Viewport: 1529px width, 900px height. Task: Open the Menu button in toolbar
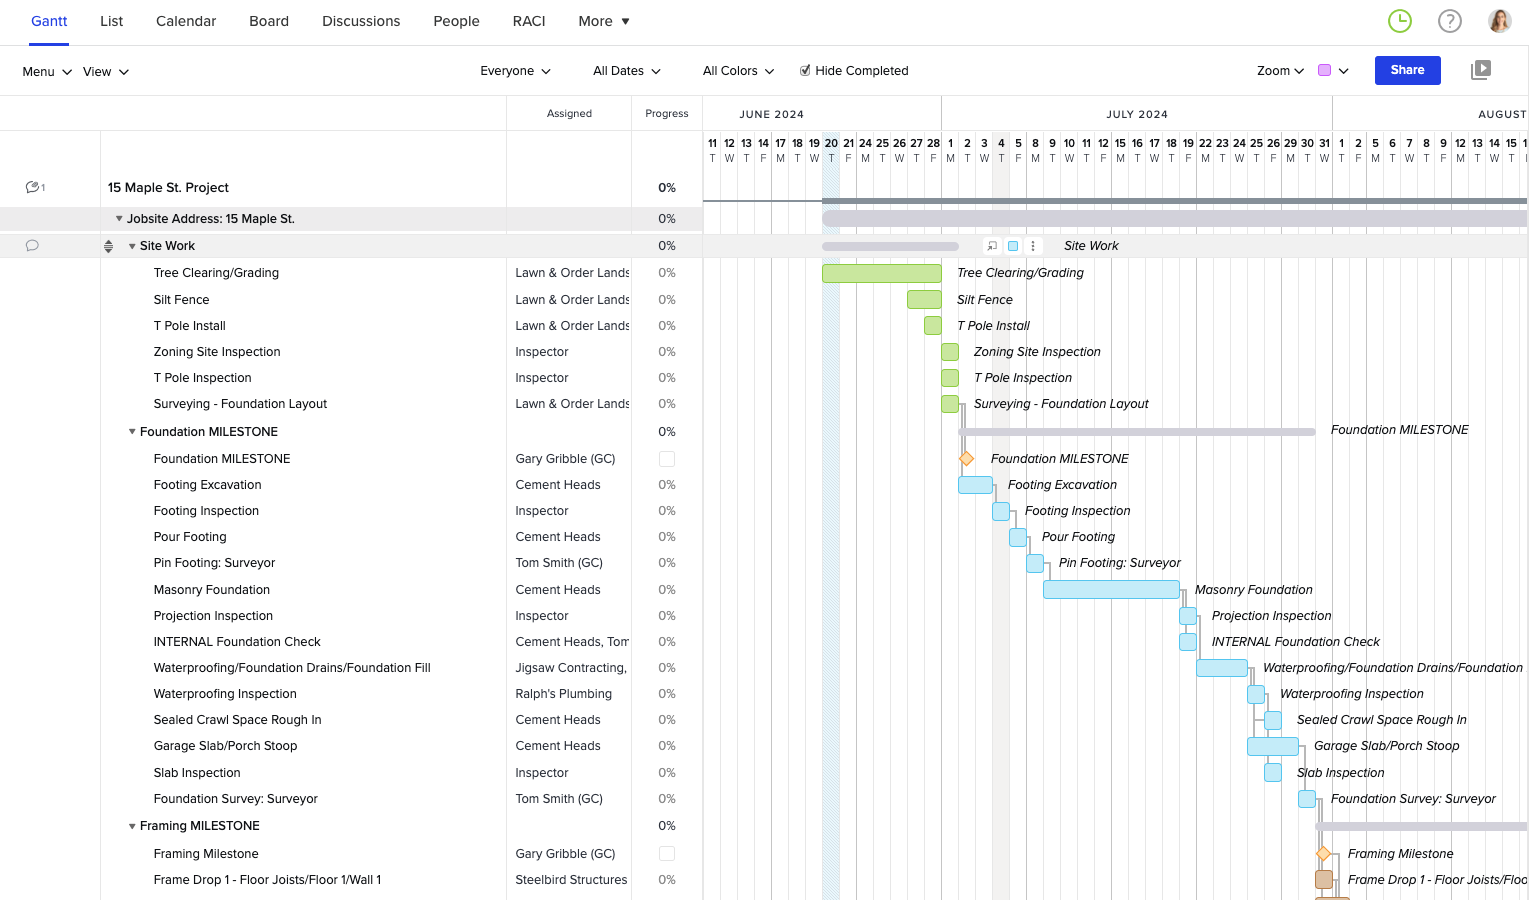(47, 72)
